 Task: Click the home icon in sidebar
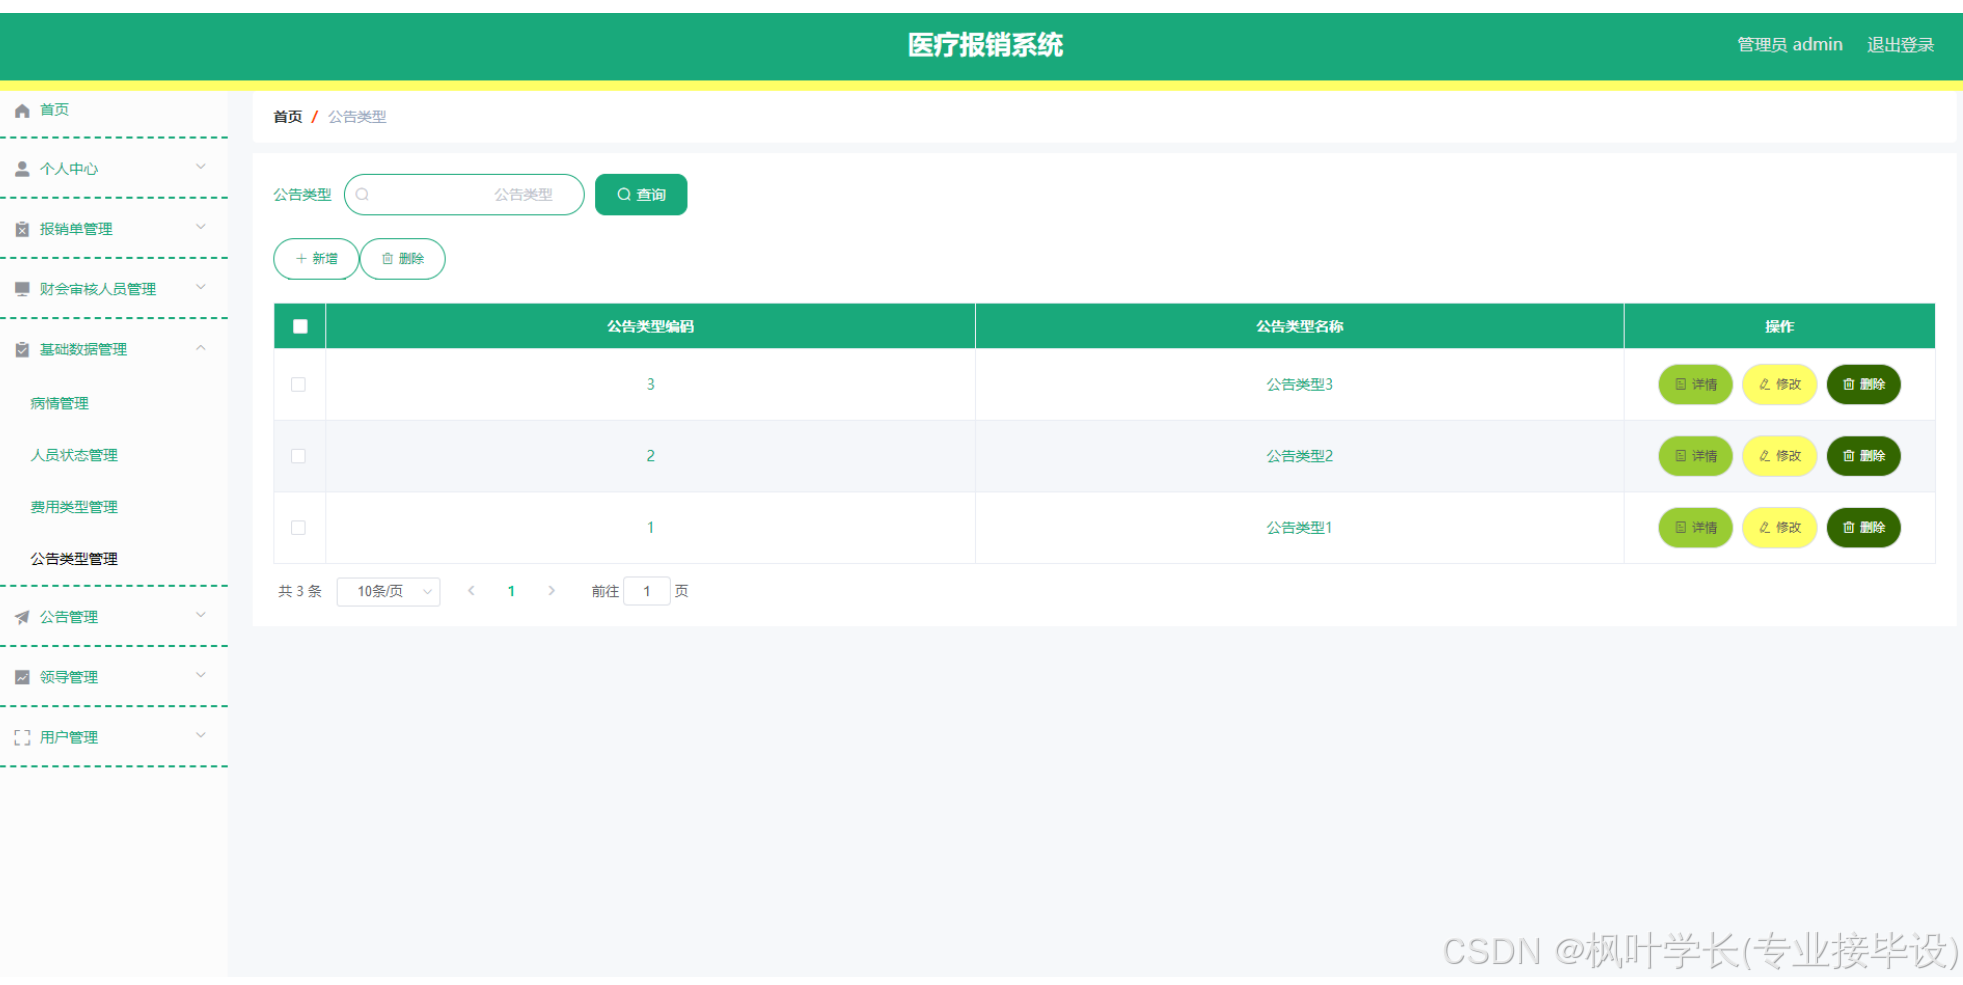22,111
